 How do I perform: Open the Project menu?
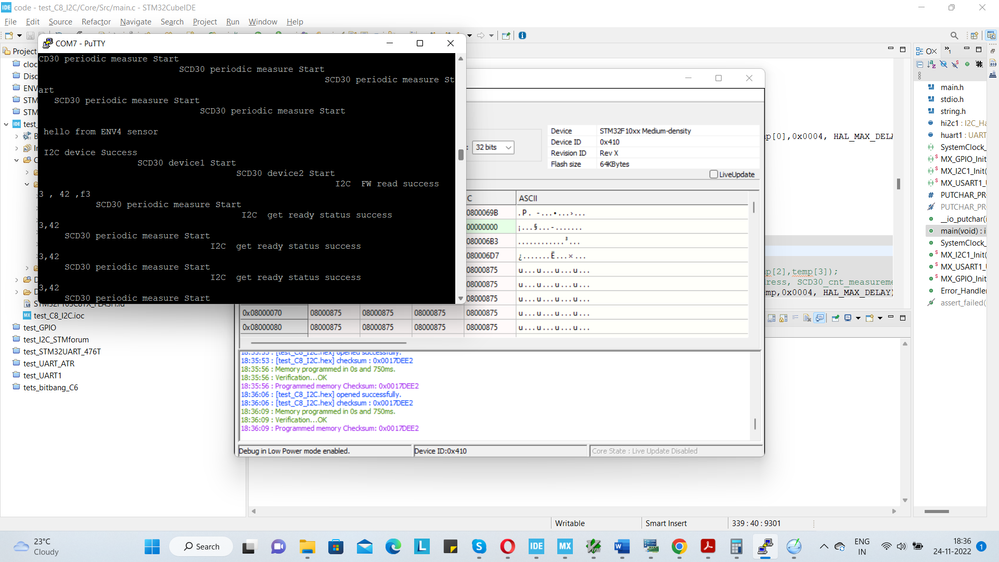[205, 22]
